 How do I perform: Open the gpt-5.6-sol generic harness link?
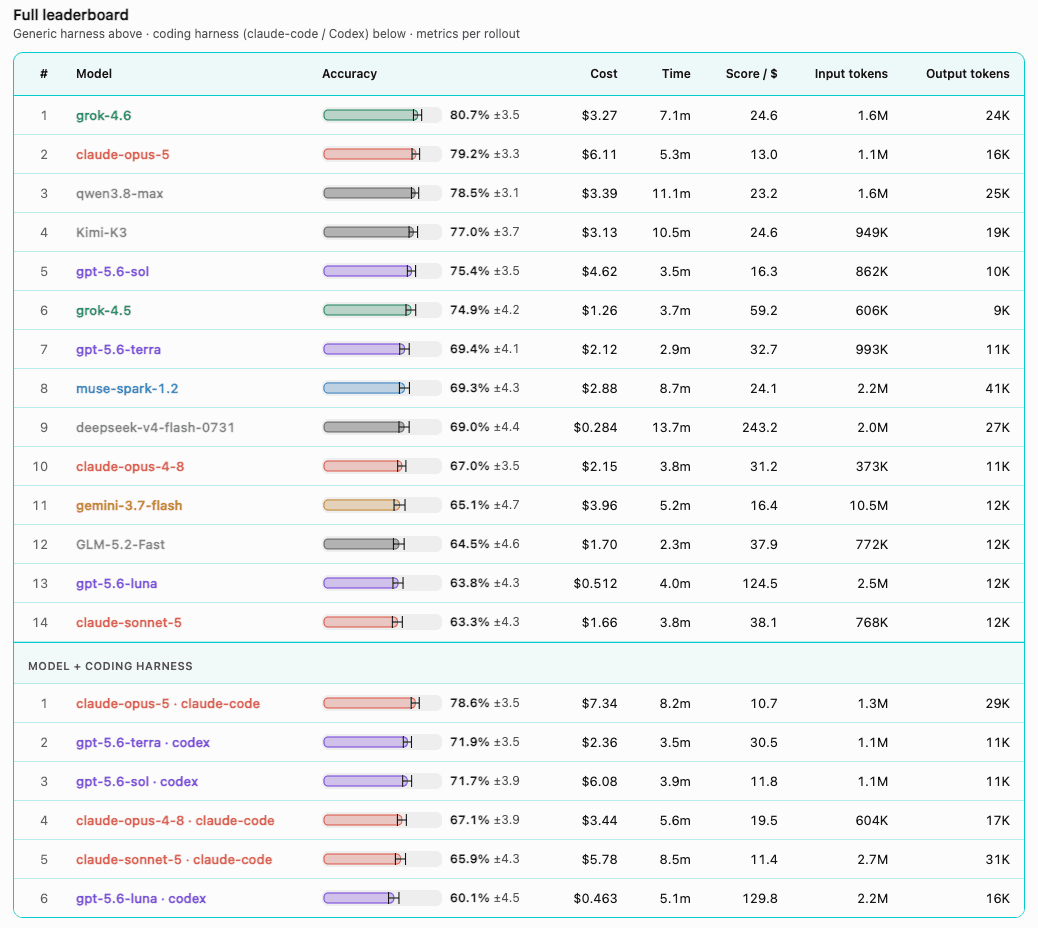[x=113, y=272]
